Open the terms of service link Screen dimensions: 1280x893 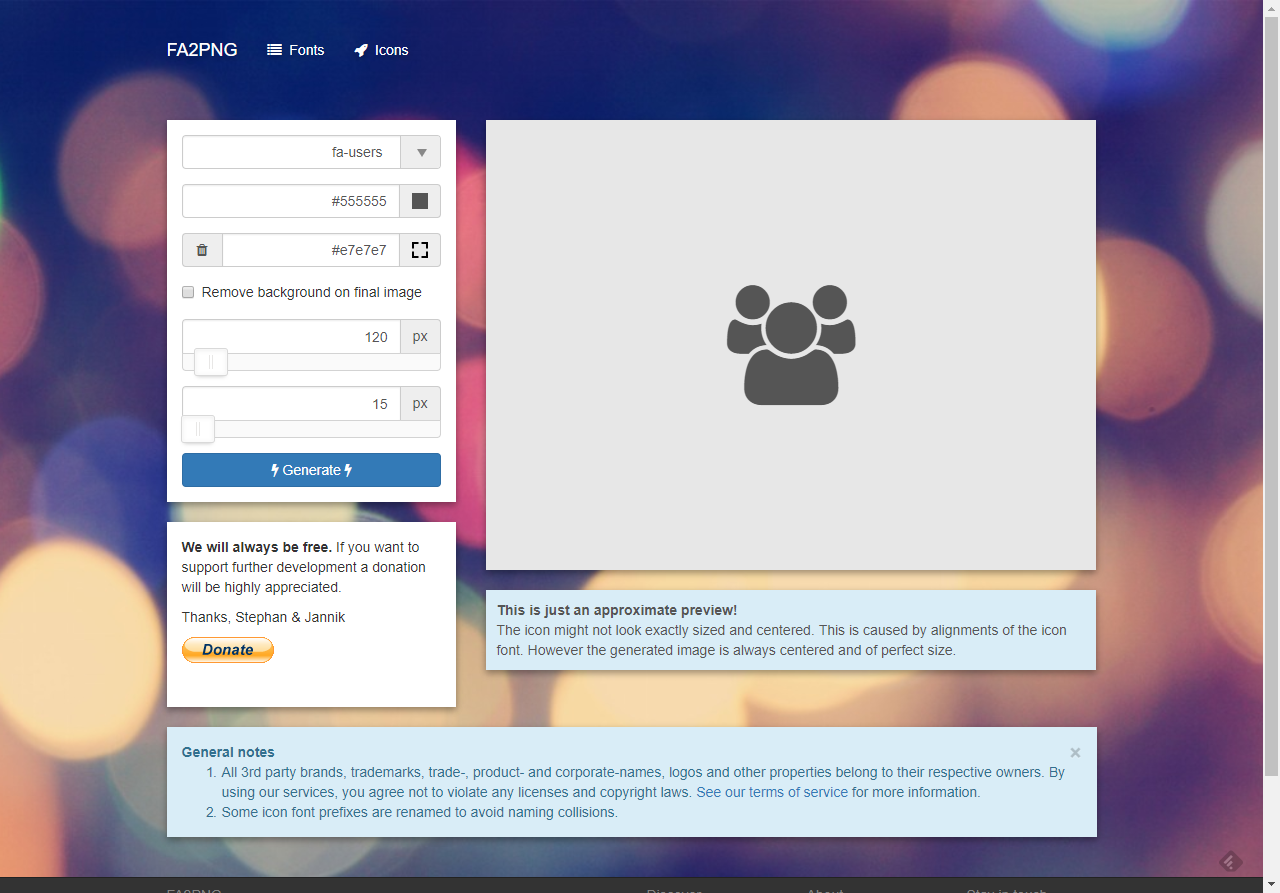point(771,792)
